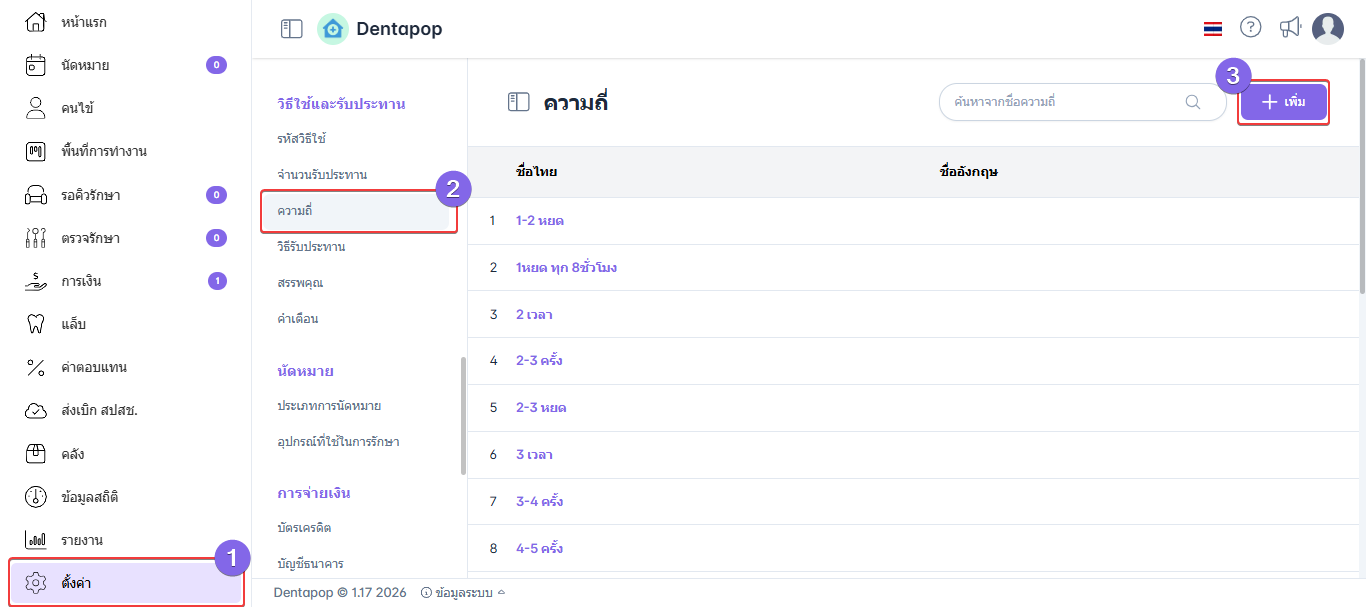Open the user profile avatar menu
The width and height of the screenshot is (1366, 607).
tap(1328, 29)
